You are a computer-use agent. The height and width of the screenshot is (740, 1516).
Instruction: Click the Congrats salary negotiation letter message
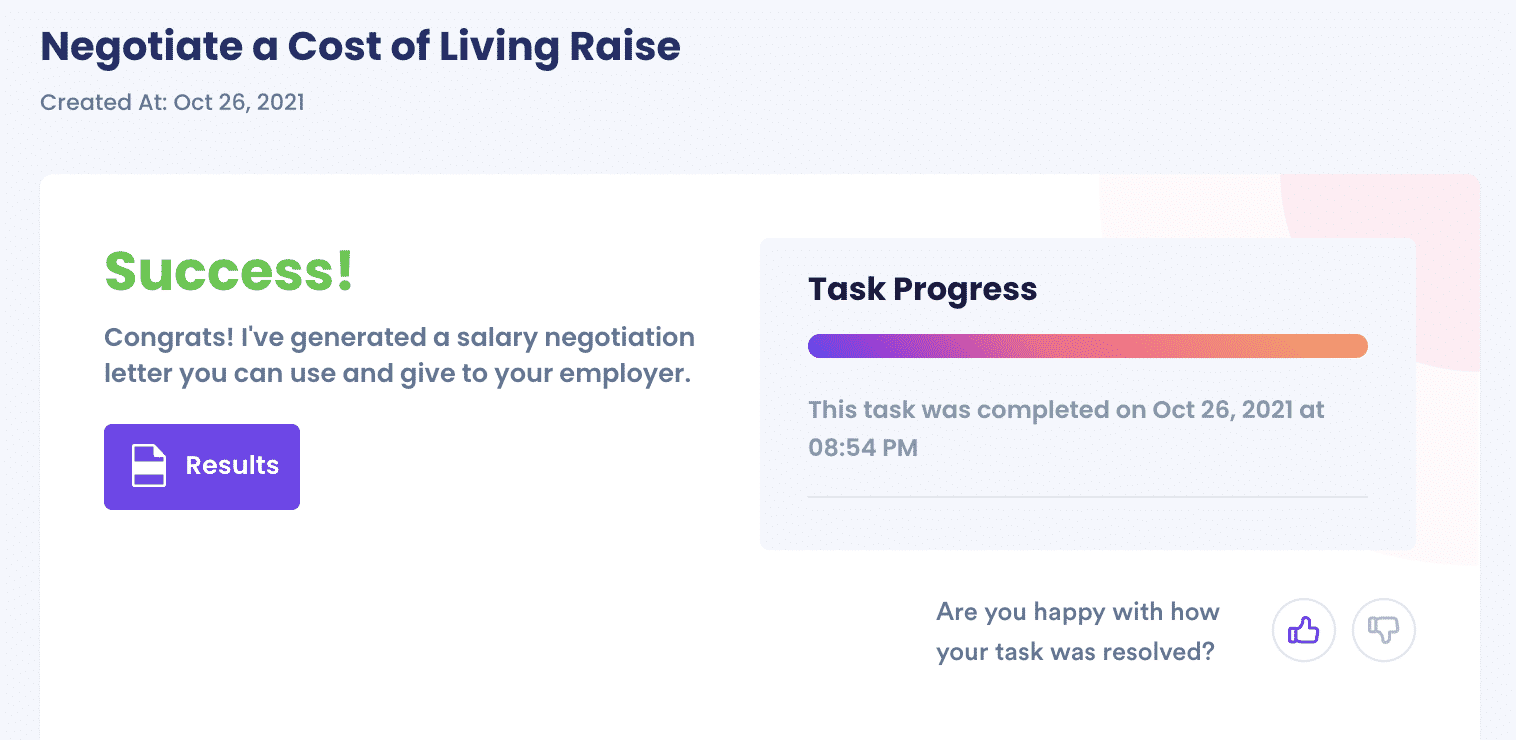399,356
